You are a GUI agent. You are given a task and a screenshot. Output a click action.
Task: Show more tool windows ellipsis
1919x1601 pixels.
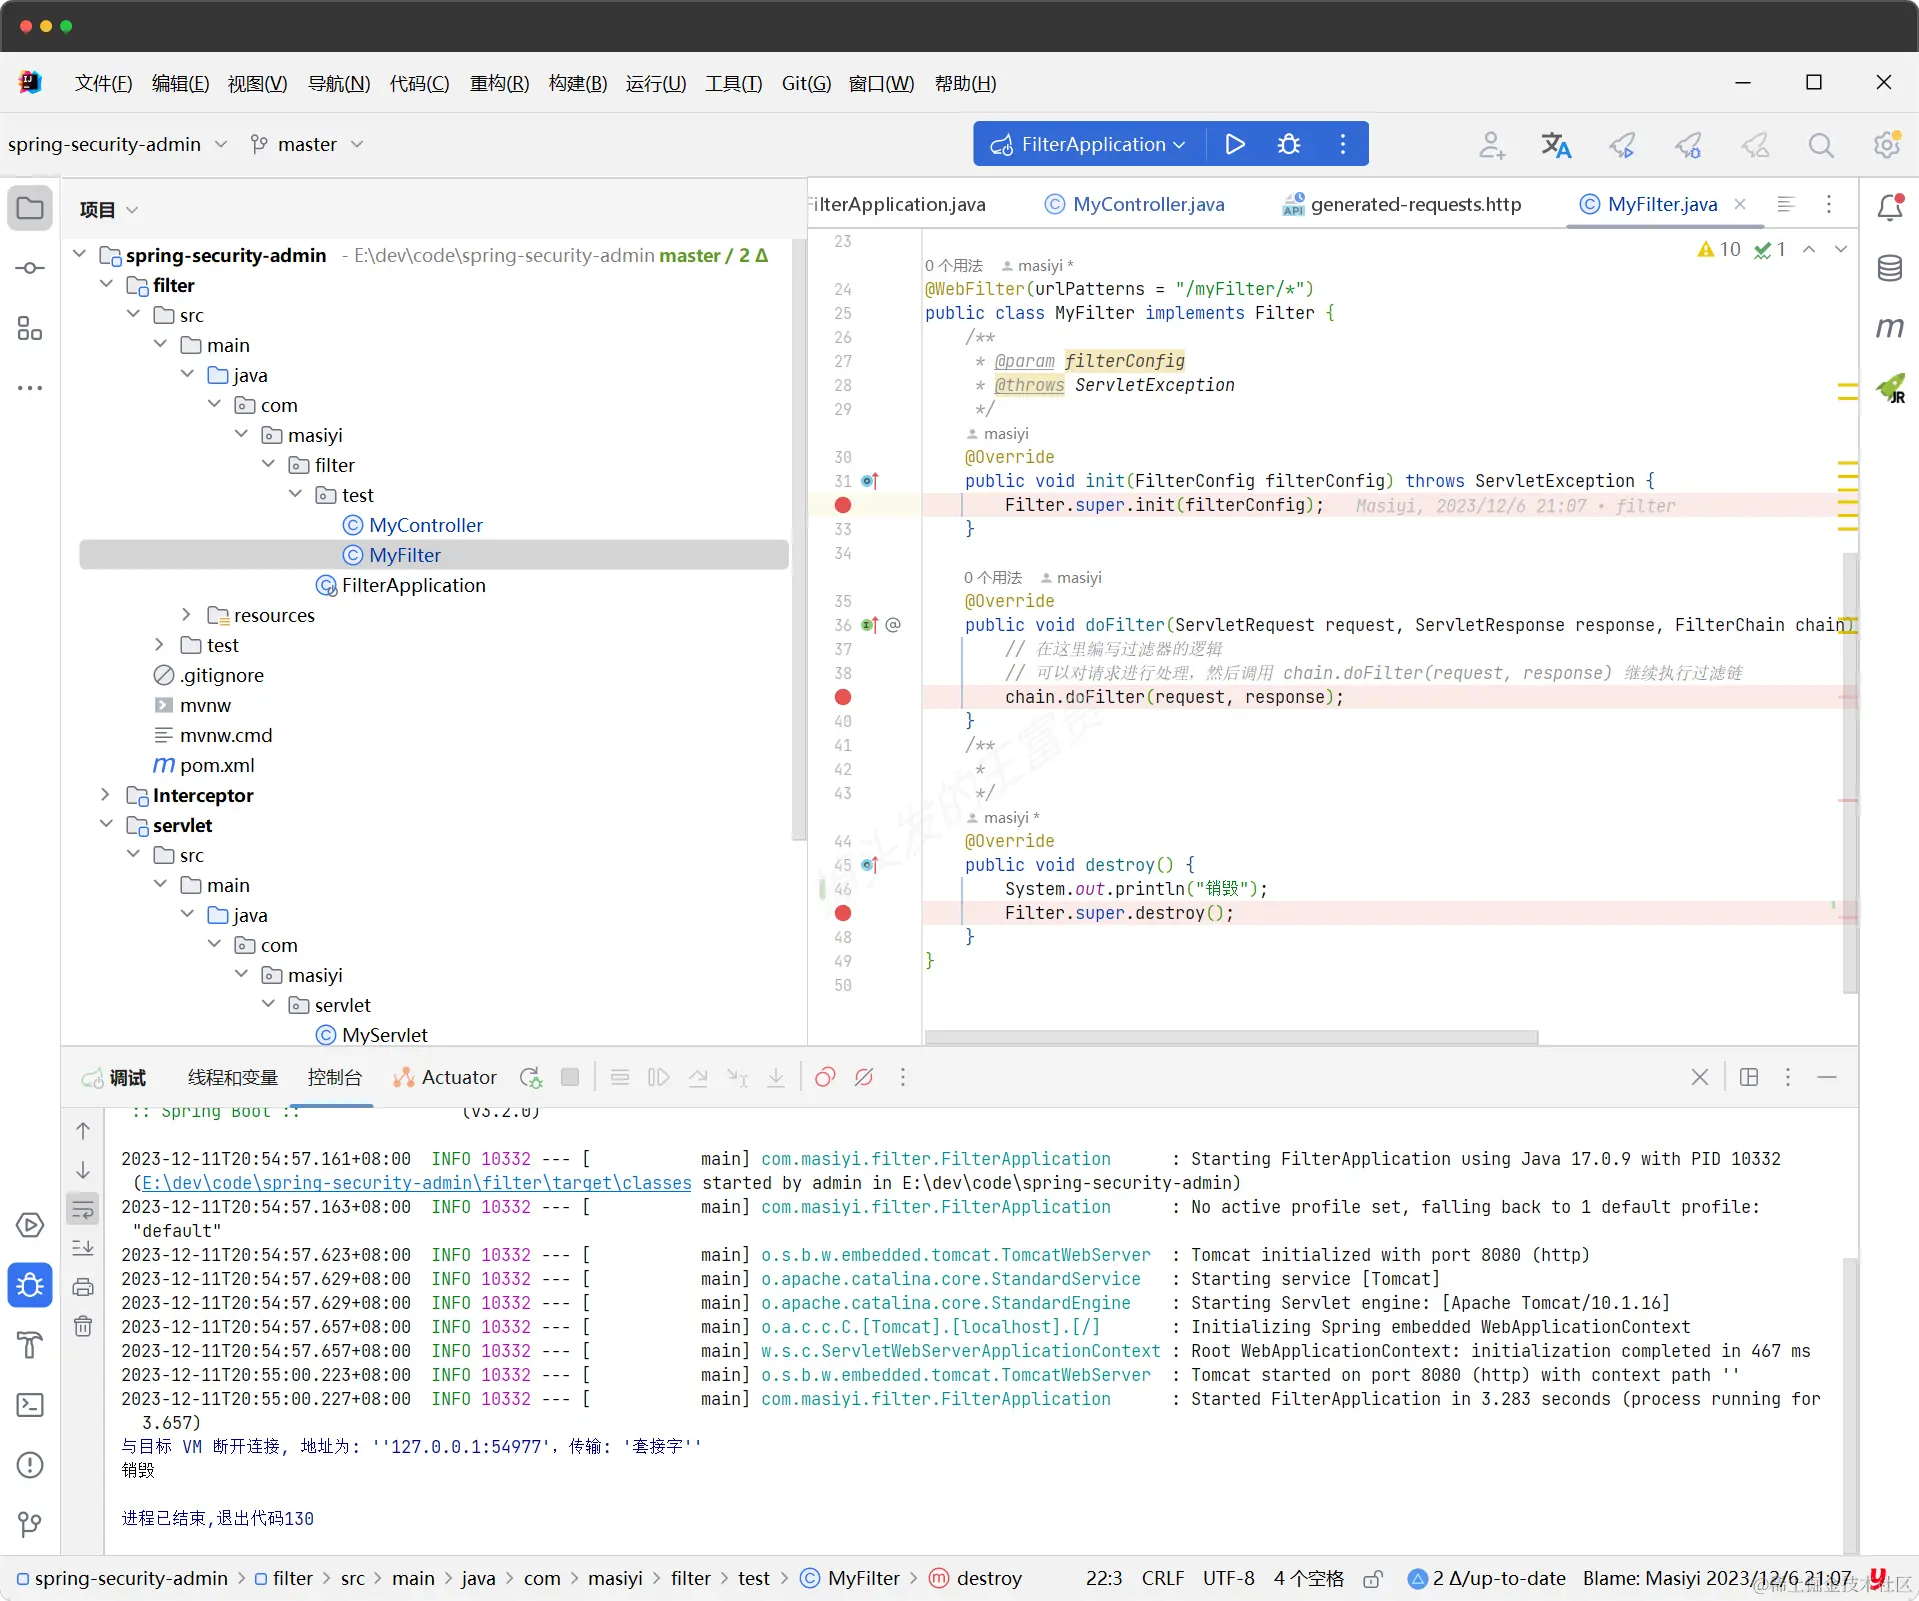[30, 388]
